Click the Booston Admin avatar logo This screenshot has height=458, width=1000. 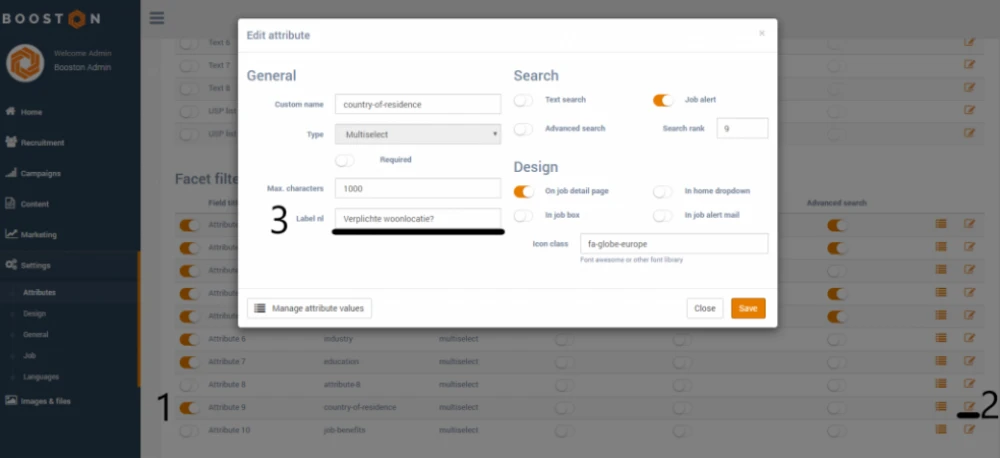pos(24,62)
